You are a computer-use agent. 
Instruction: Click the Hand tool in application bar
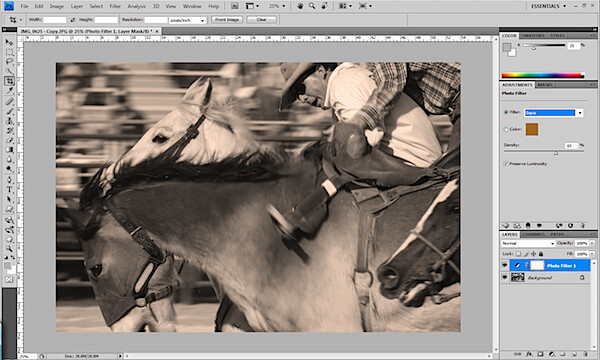[x=300, y=6]
